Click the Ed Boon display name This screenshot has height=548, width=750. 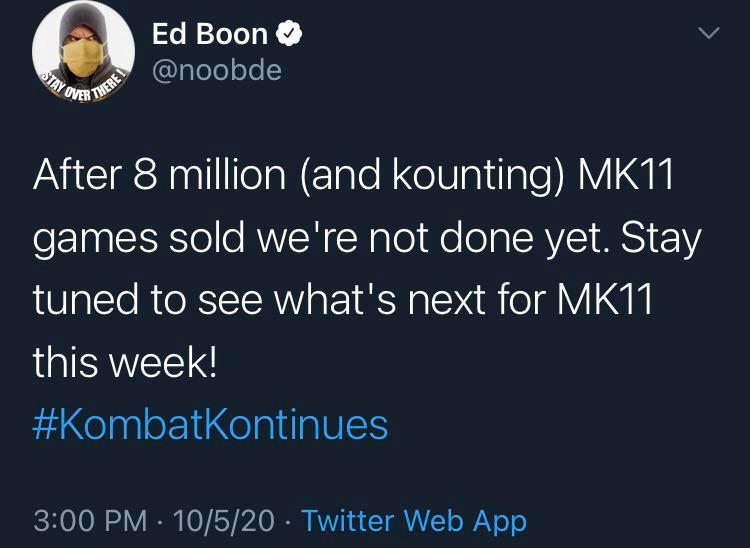point(210,34)
